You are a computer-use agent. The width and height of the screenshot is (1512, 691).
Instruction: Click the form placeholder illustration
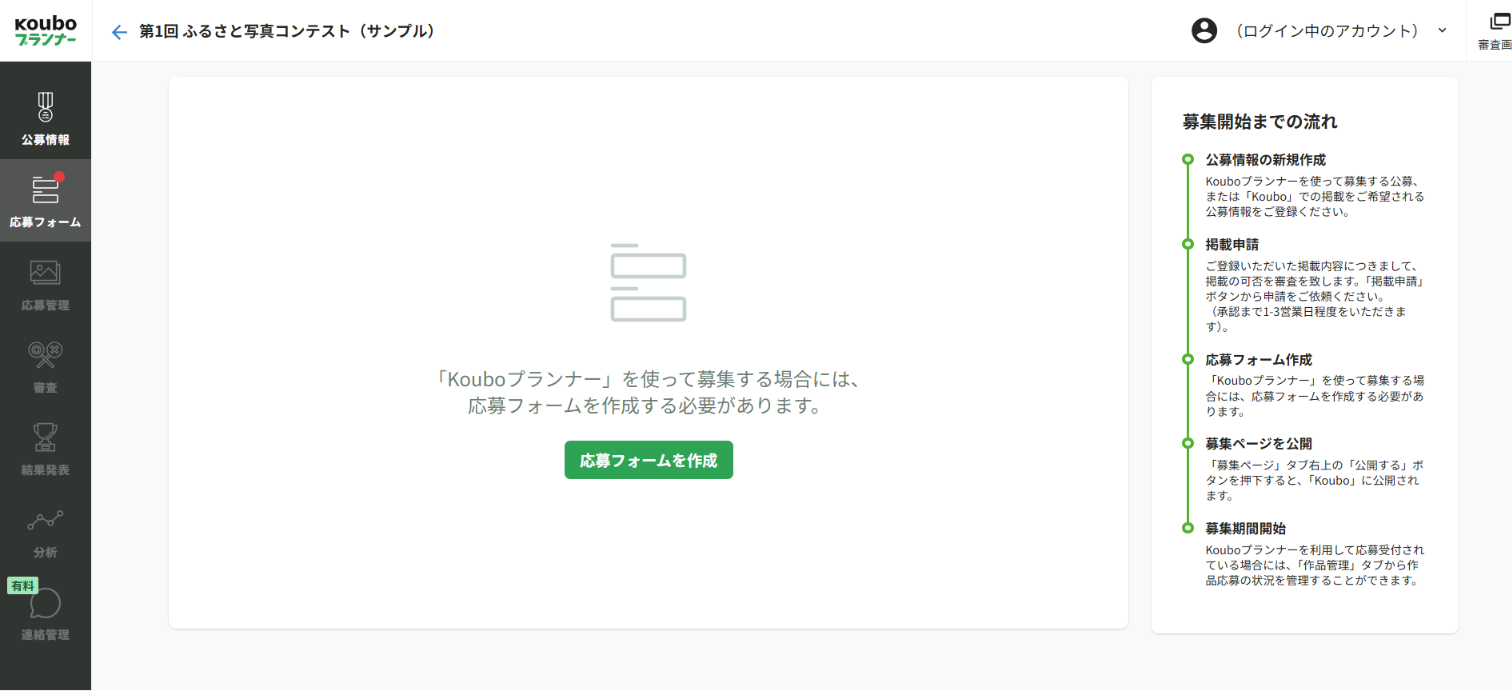coord(648,283)
